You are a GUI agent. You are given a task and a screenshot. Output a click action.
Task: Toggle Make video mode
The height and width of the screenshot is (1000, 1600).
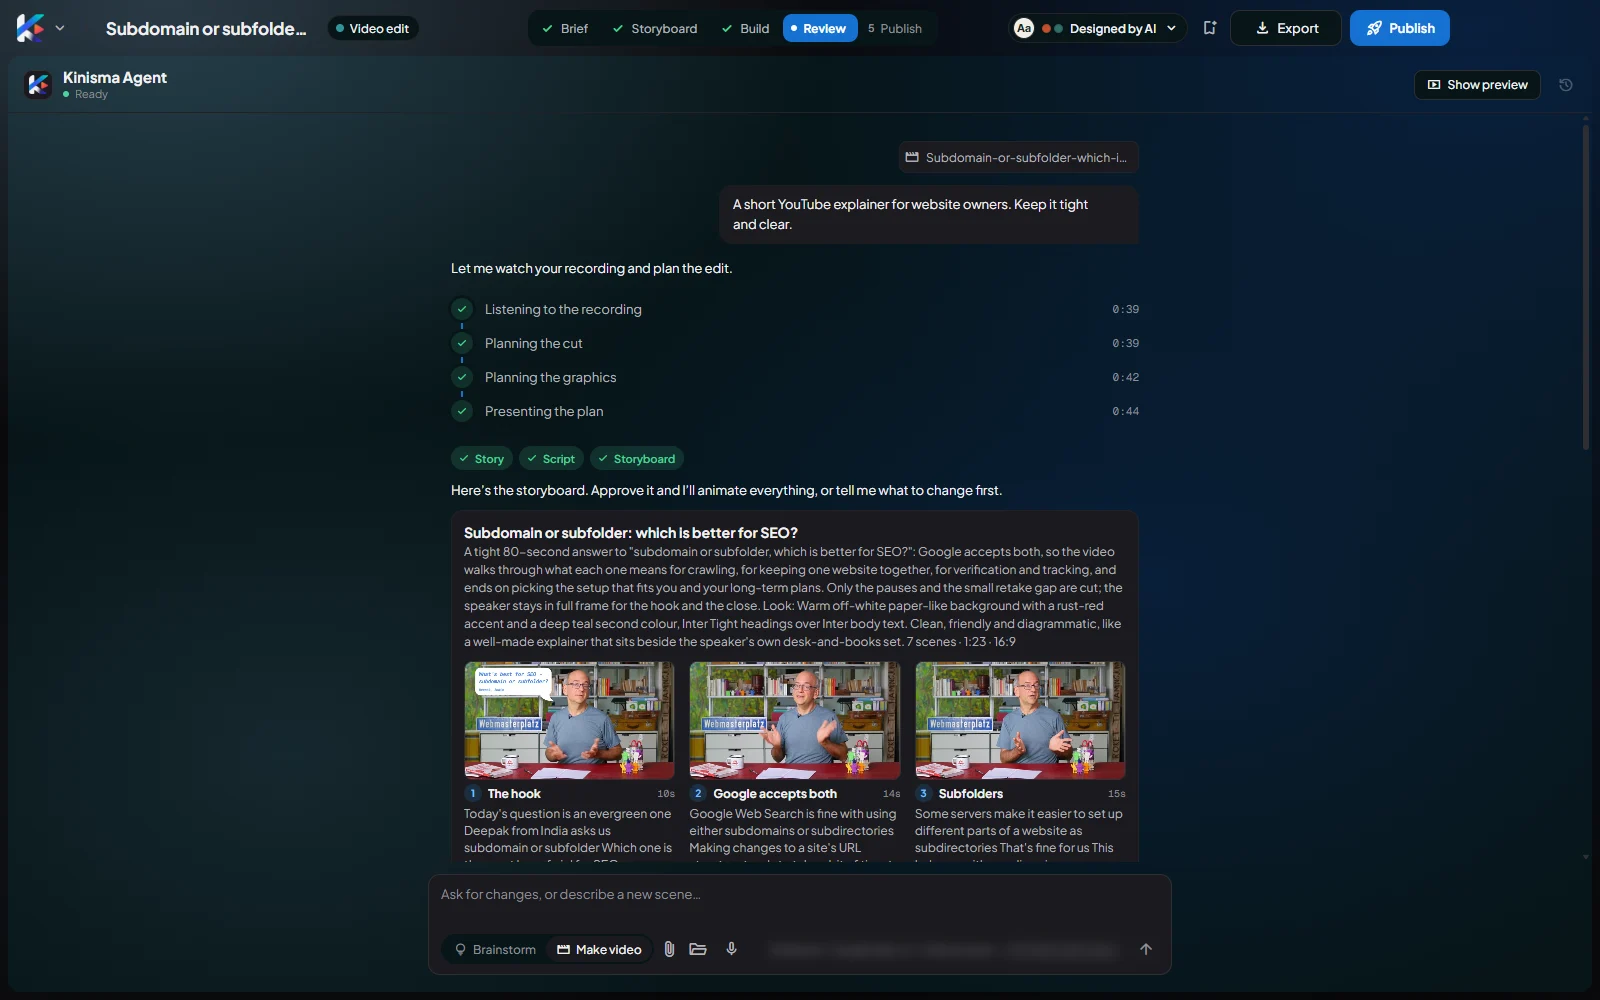(599, 949)
